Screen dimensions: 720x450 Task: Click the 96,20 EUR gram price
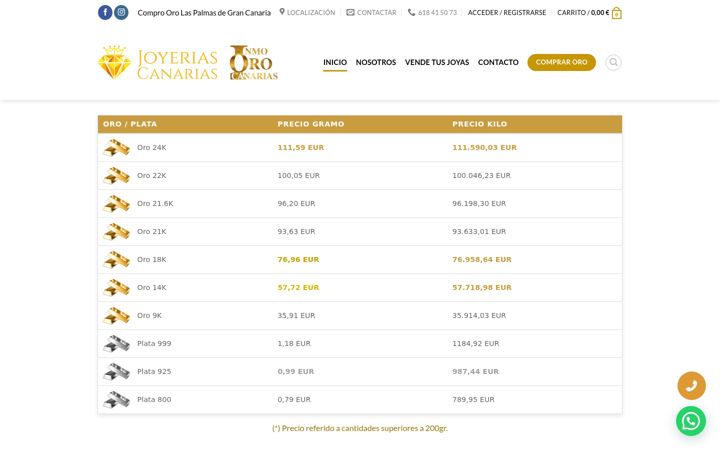pyautogui.click(x=296, y=203)
